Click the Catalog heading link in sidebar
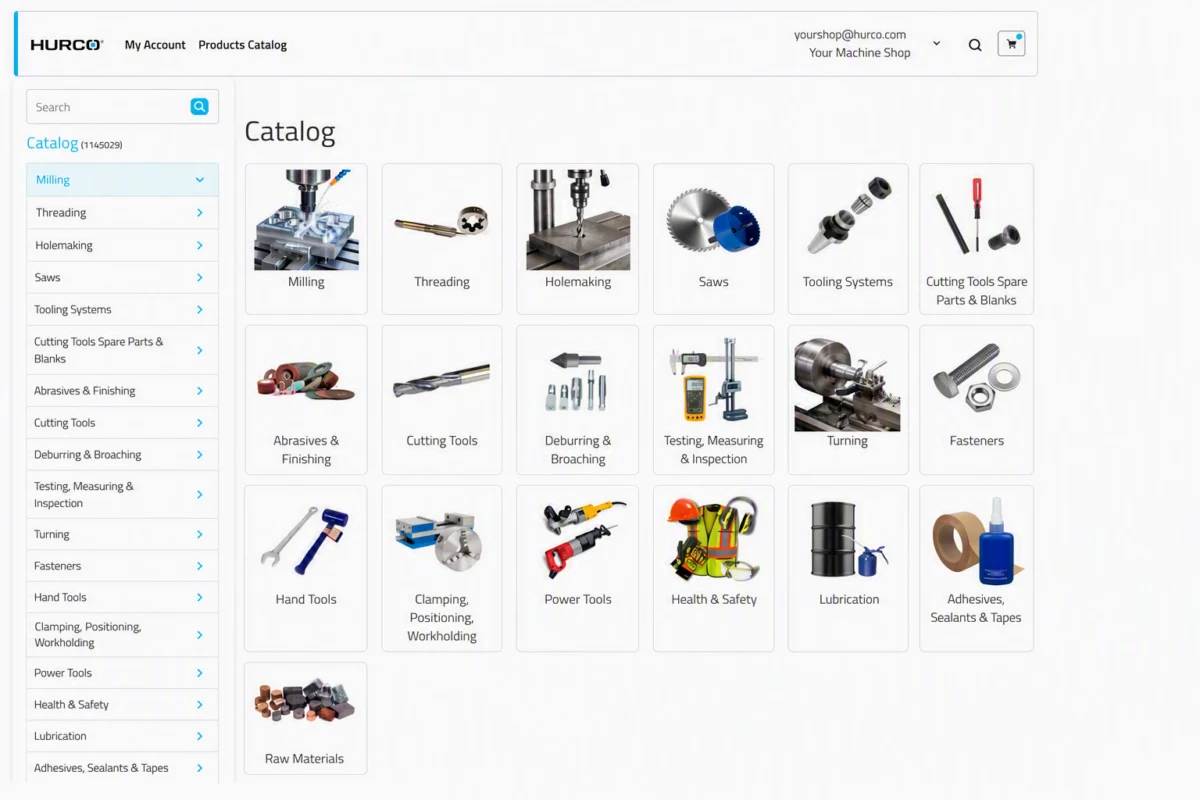 click(x=52, y=143)
